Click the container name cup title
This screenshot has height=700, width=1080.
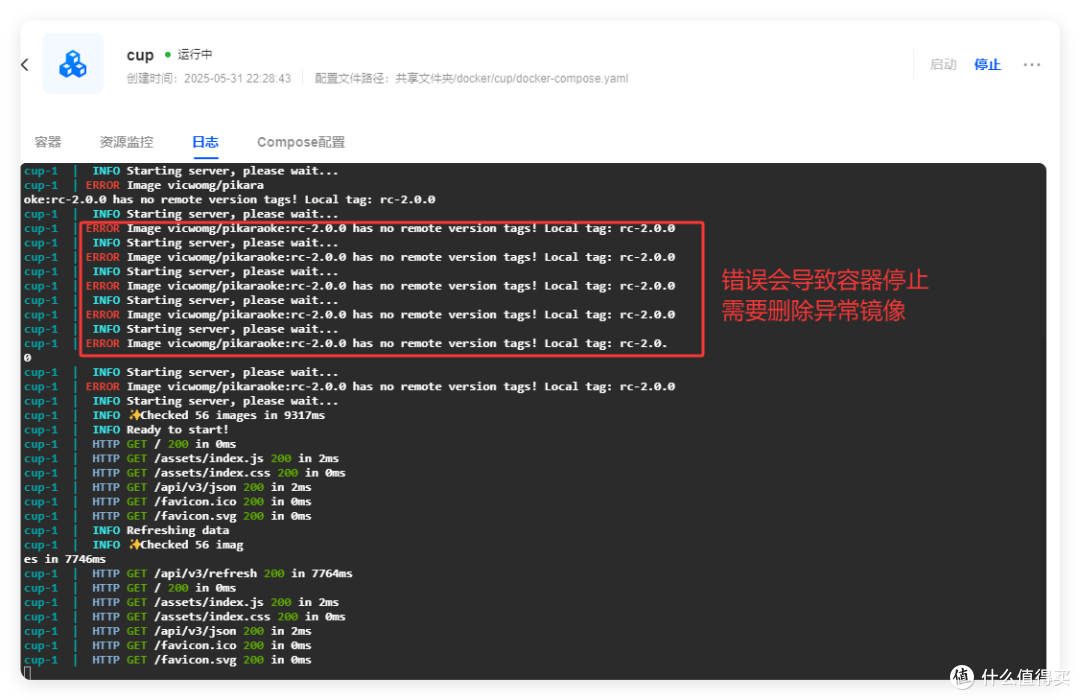click(140, 54)
